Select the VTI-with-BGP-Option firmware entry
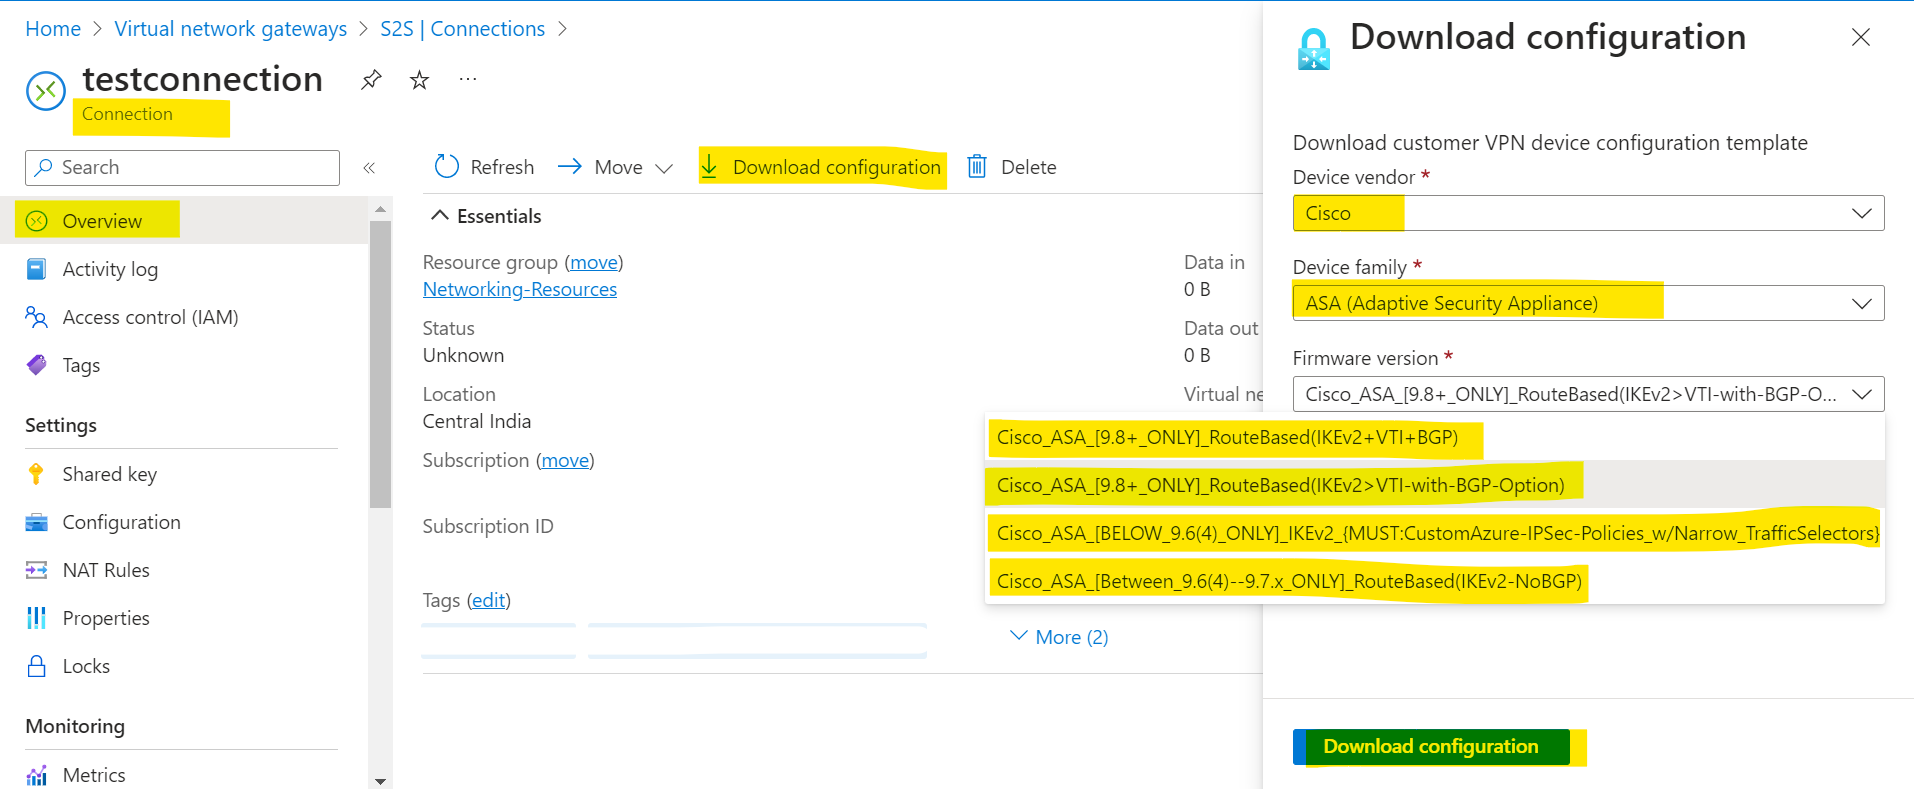 [x=1435, y=485]
